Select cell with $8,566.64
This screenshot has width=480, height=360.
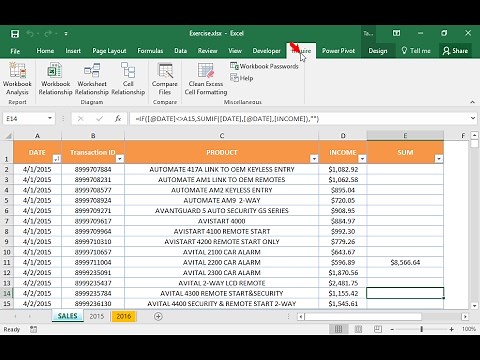point(405,262)
